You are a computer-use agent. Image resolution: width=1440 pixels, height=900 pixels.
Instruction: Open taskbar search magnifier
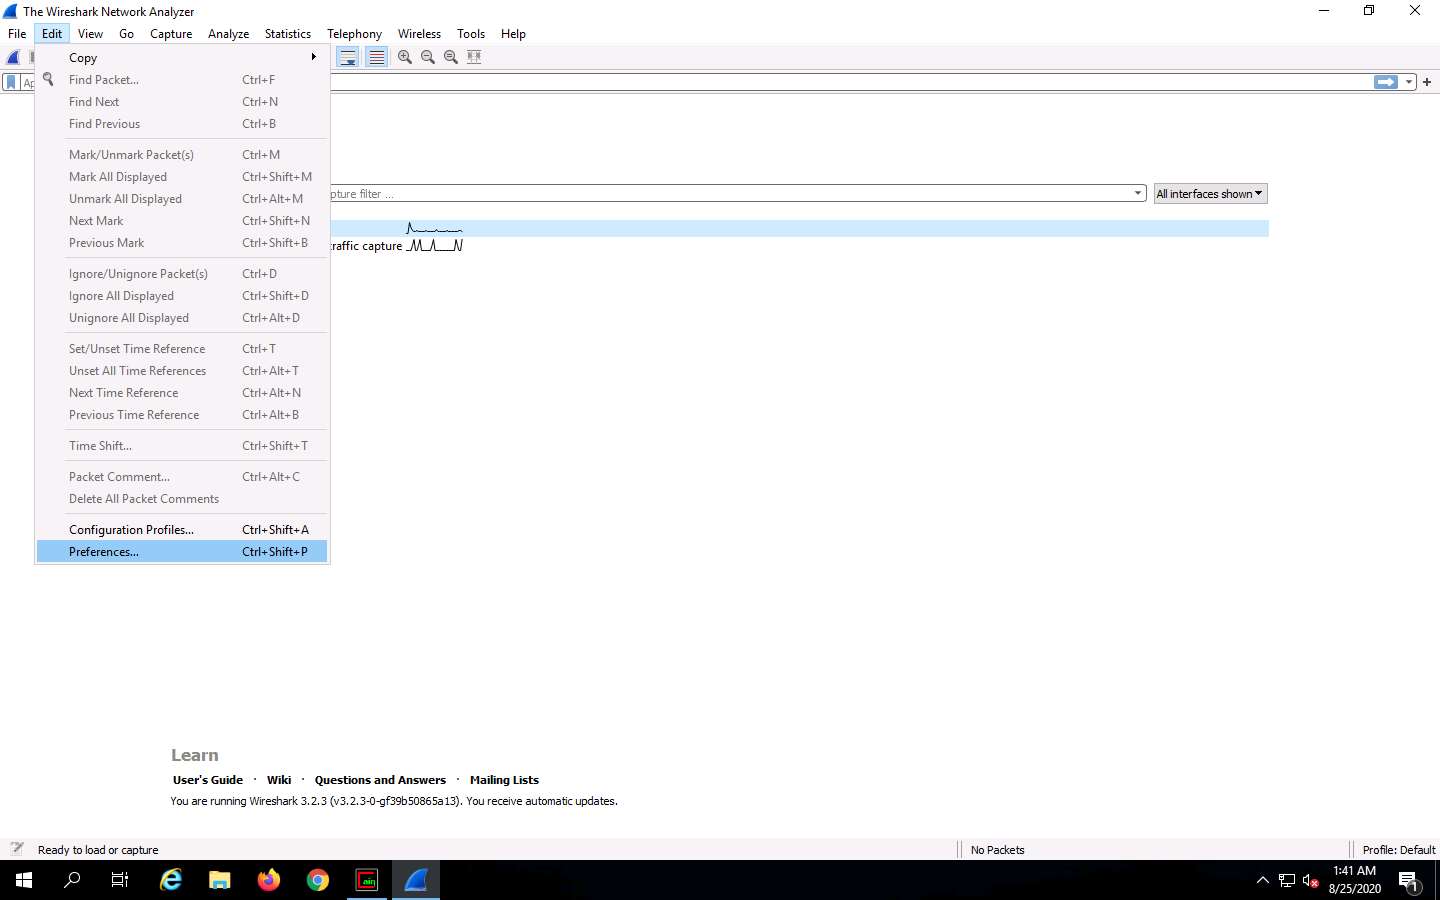point(72,880)
